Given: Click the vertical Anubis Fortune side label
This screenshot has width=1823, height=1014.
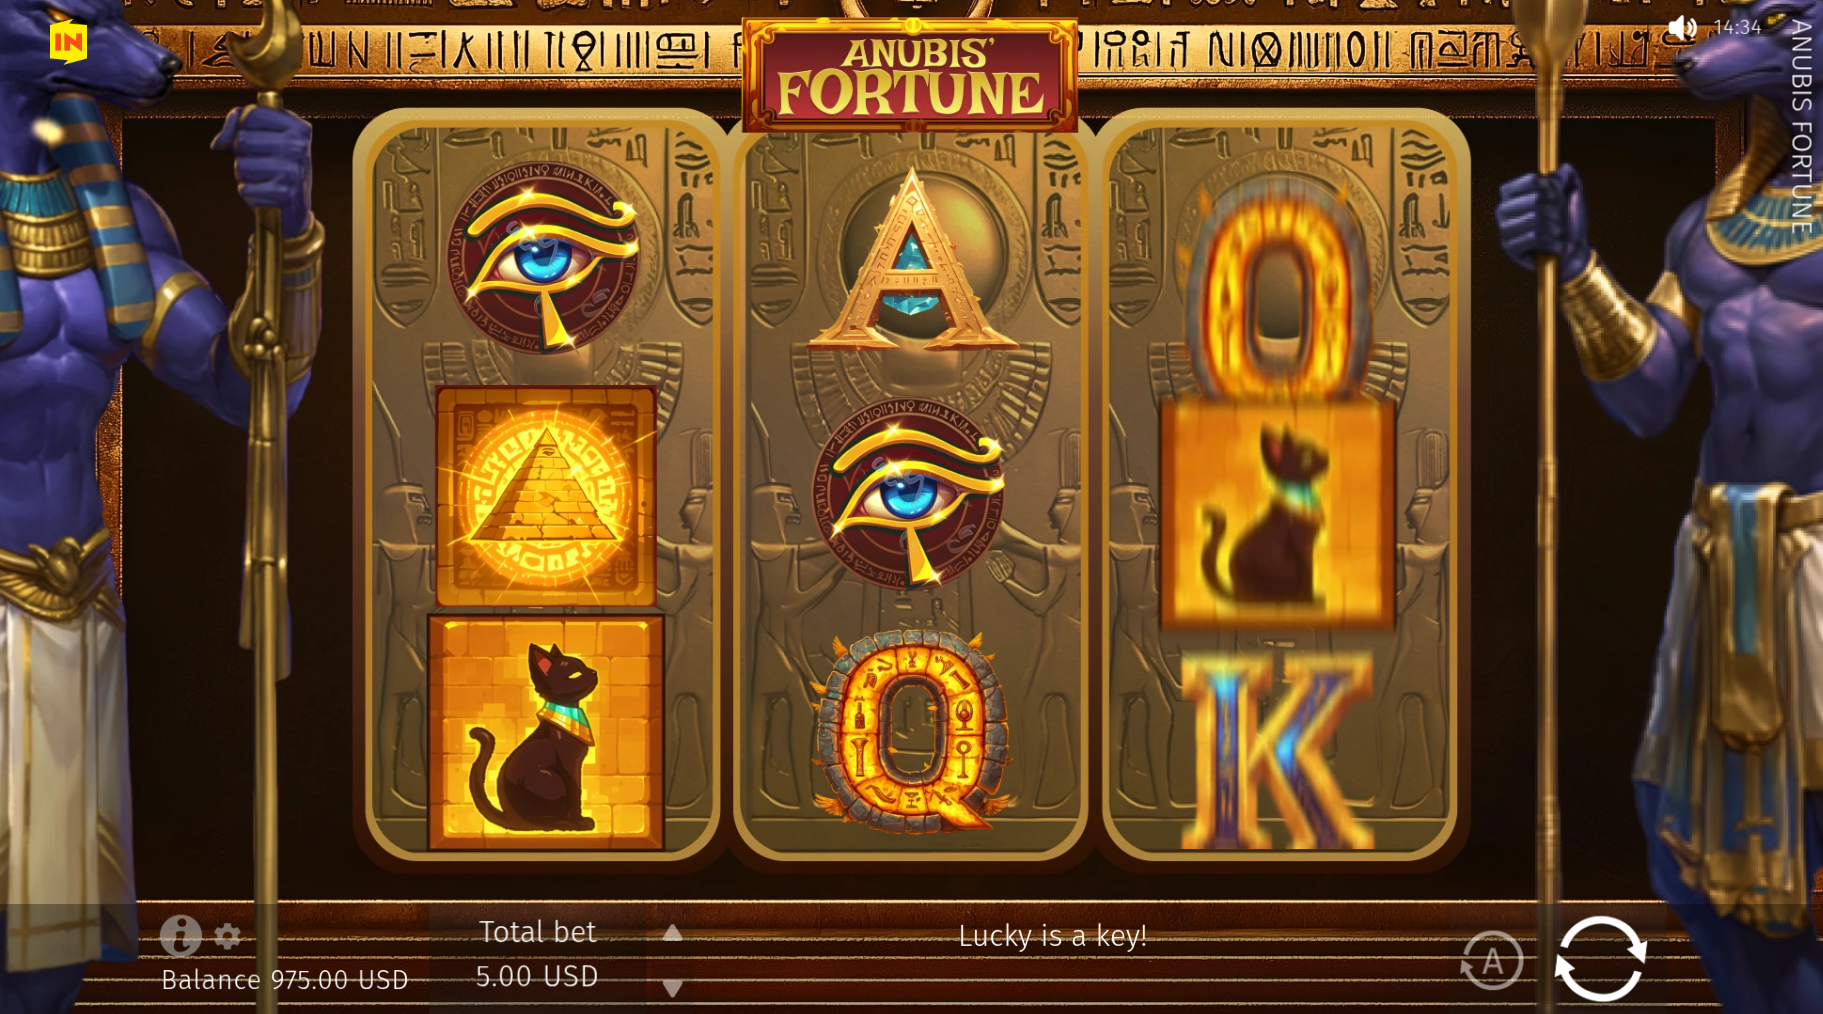Looking at the screenshot, I should click(1801, 128).
